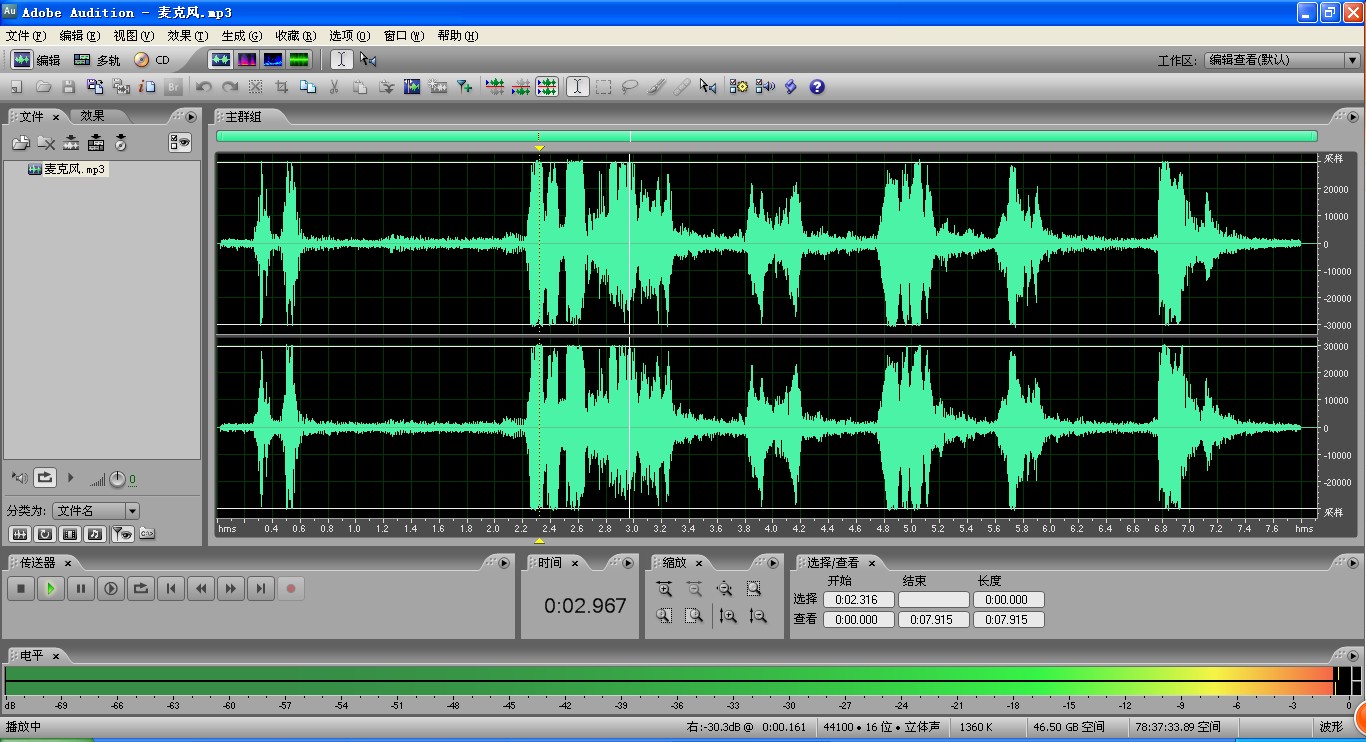
Task: Click the horizontal zoom-in magnifier icon
Action: coord(664,589)
